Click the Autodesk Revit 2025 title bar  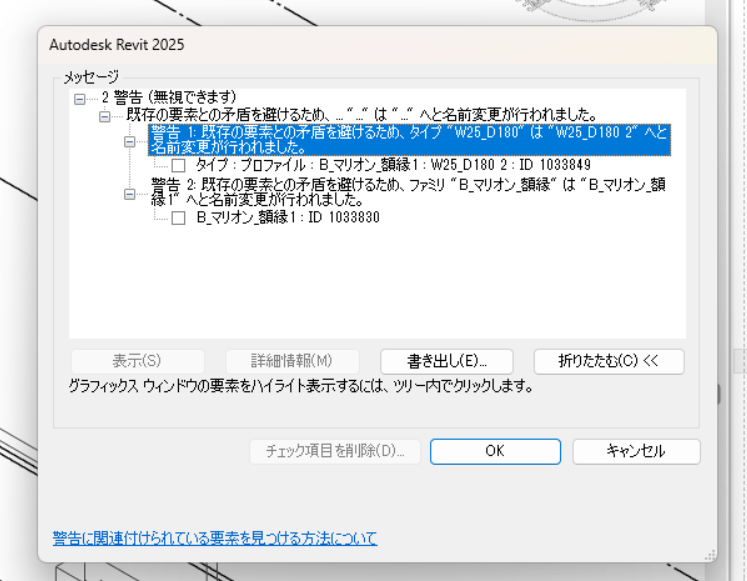coord(377,45)
